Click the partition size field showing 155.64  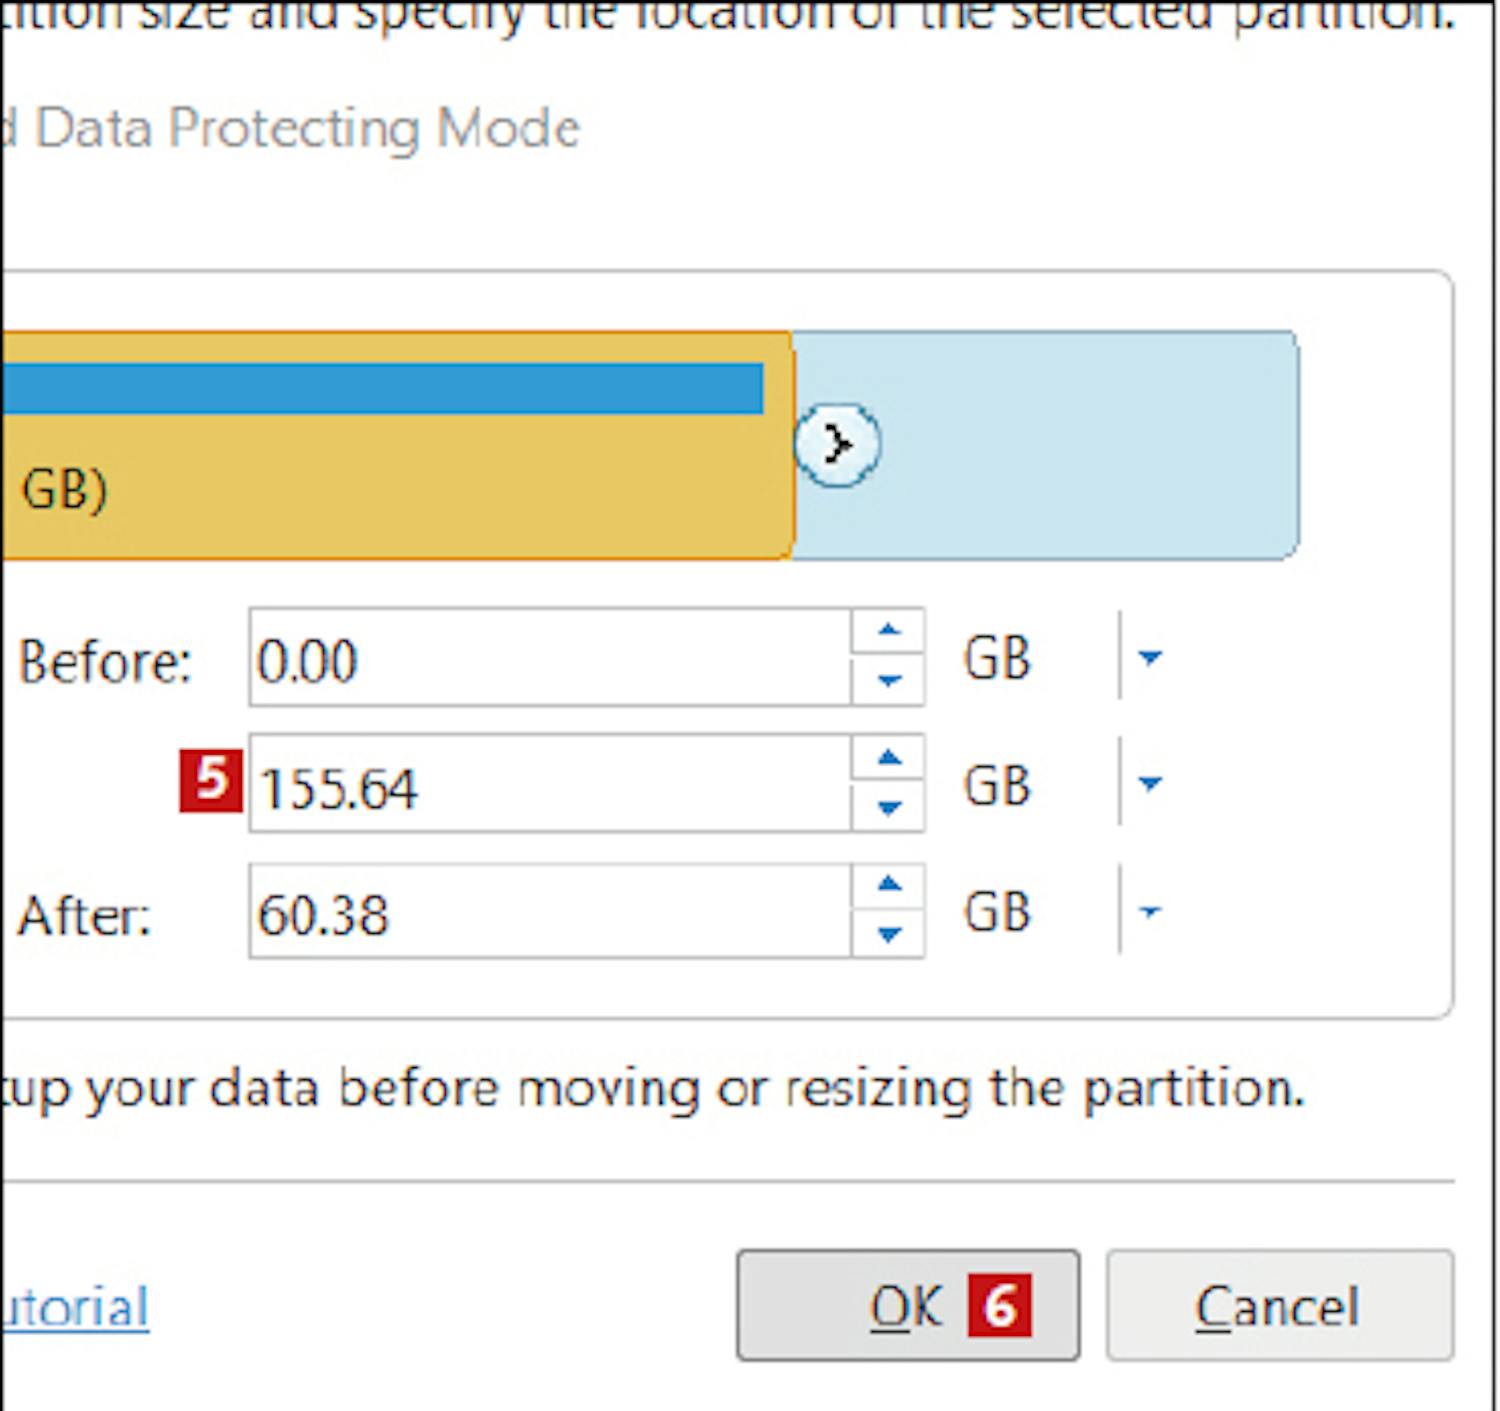click(x=550, y=786)
